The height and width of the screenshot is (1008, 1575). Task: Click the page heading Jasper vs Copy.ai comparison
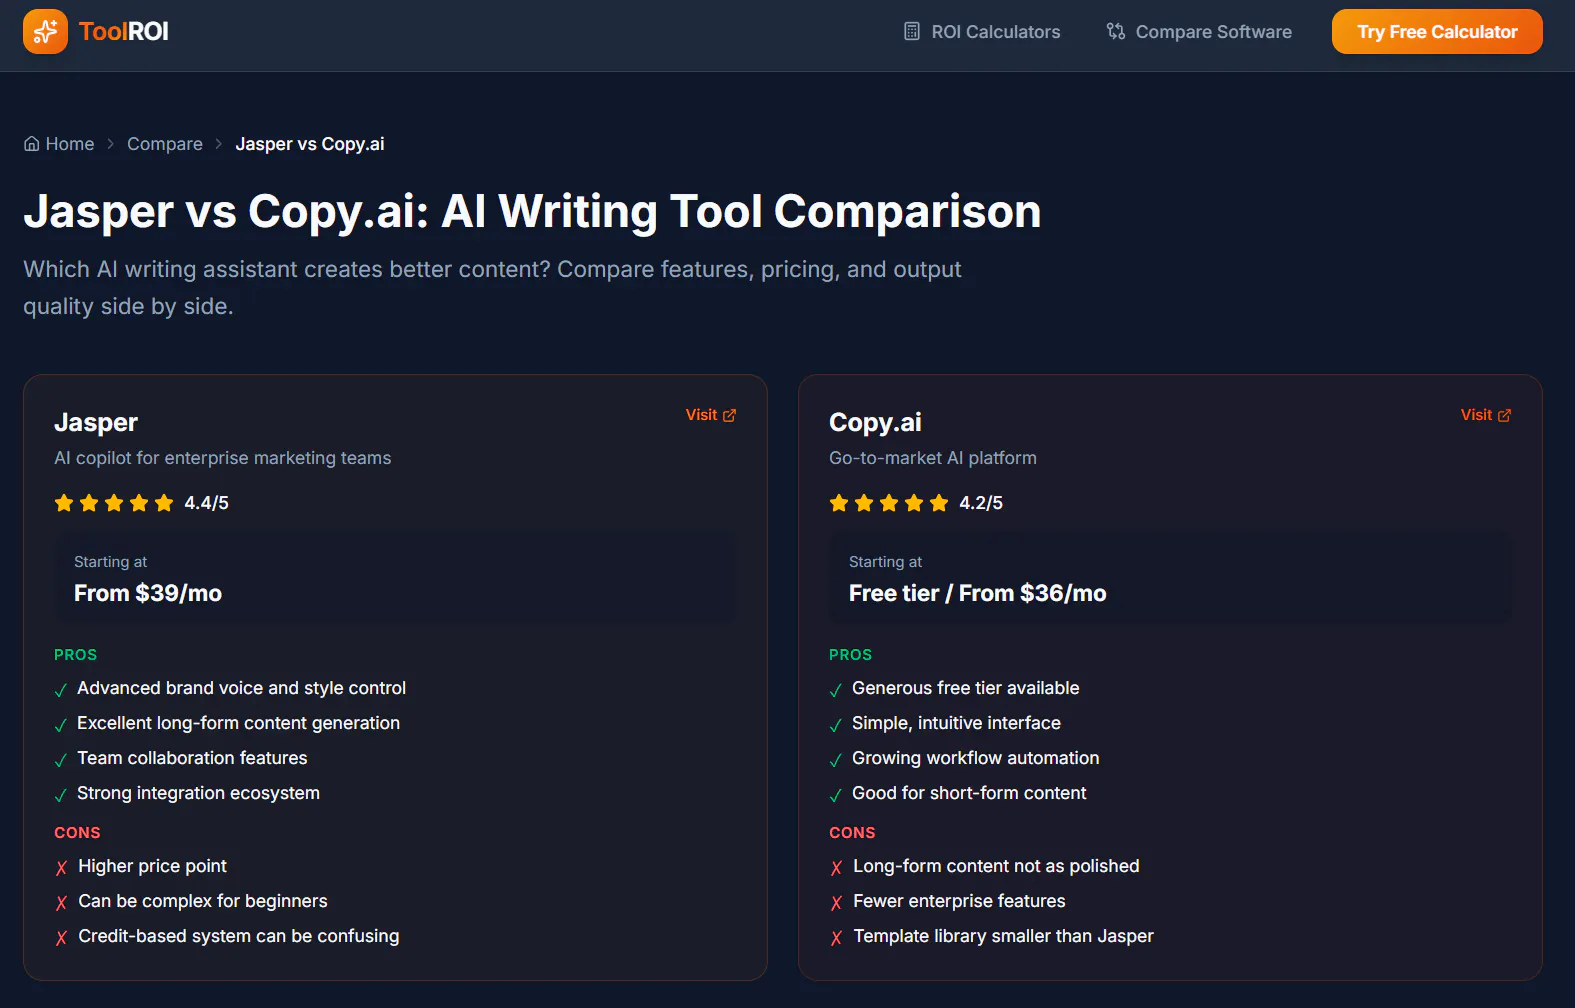coord(532,211)
